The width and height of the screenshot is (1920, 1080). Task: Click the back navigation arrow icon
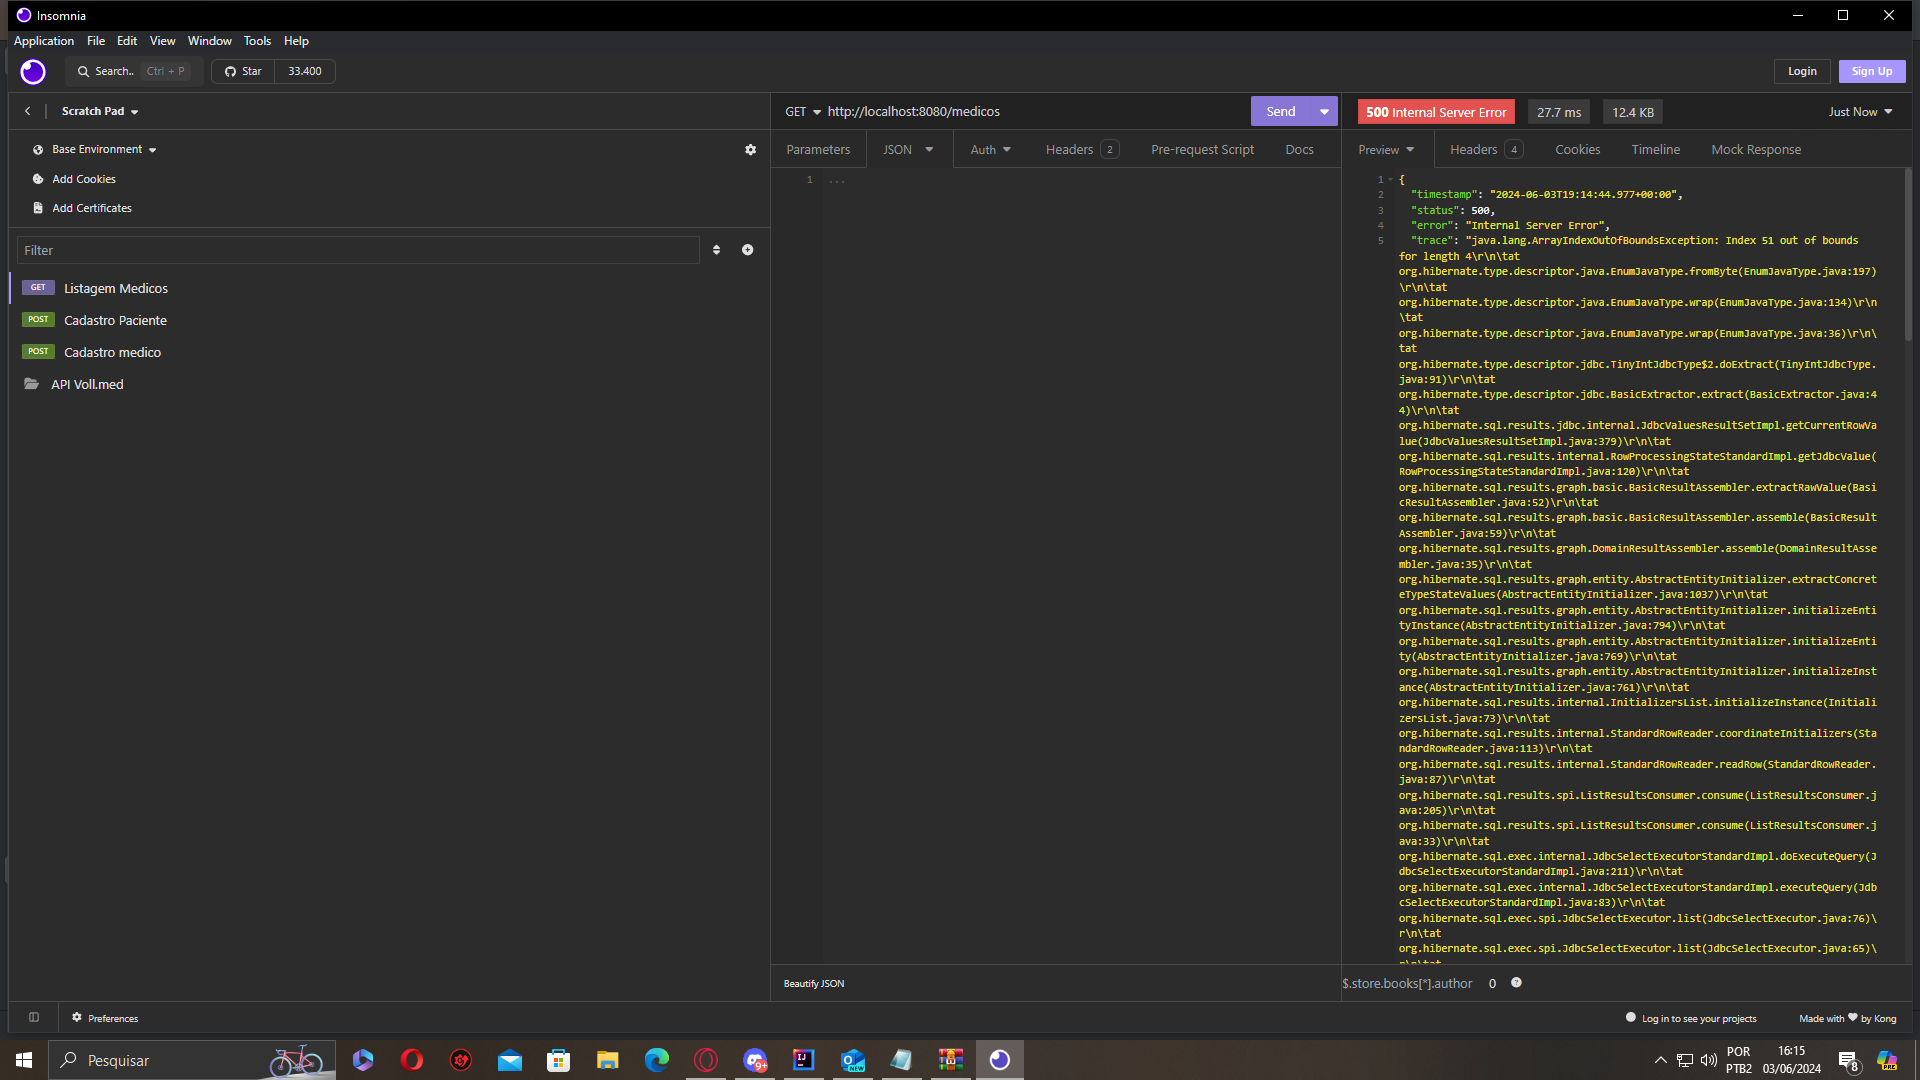[x=28, y=111]
